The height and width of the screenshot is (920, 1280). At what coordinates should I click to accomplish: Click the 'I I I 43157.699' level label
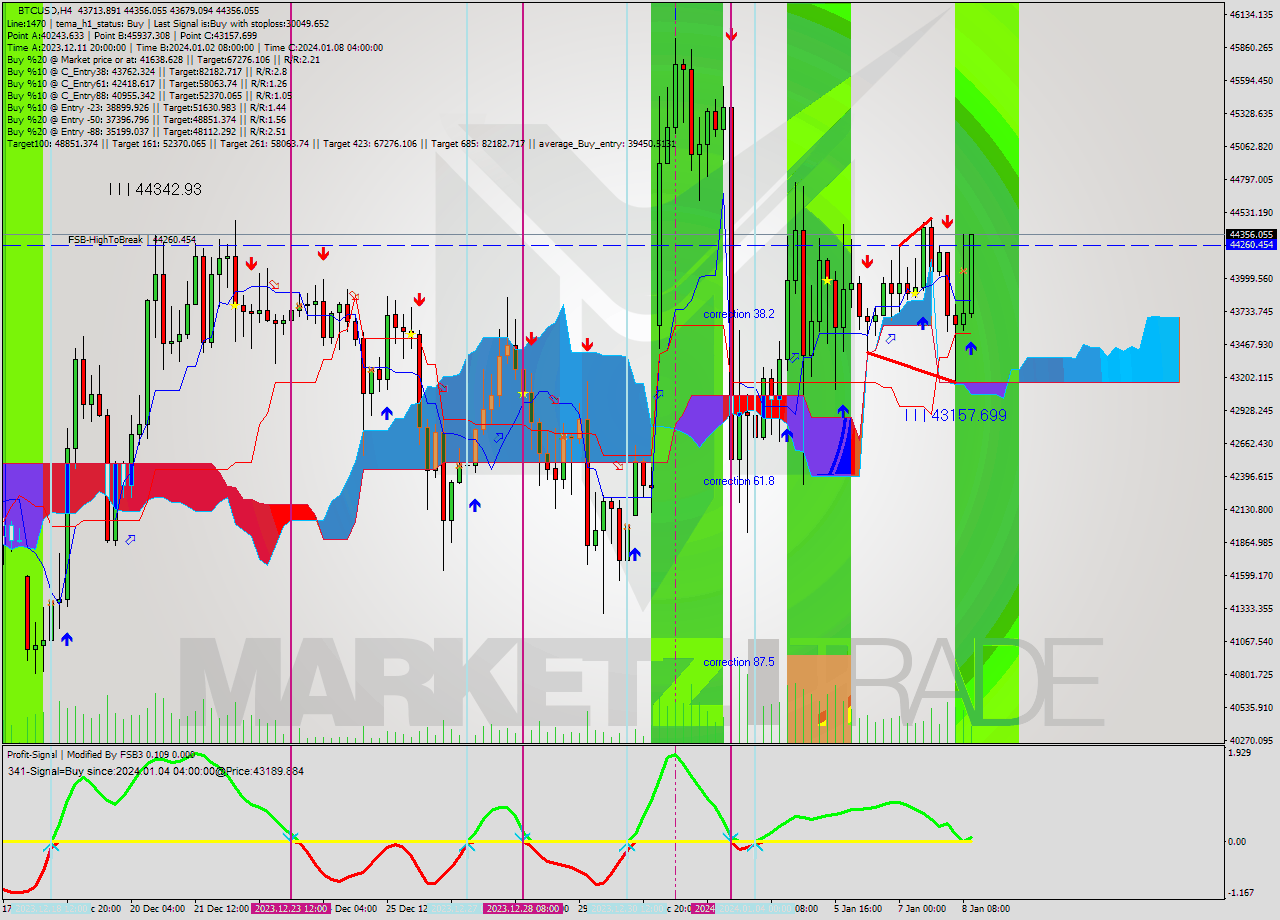(954, 414)
